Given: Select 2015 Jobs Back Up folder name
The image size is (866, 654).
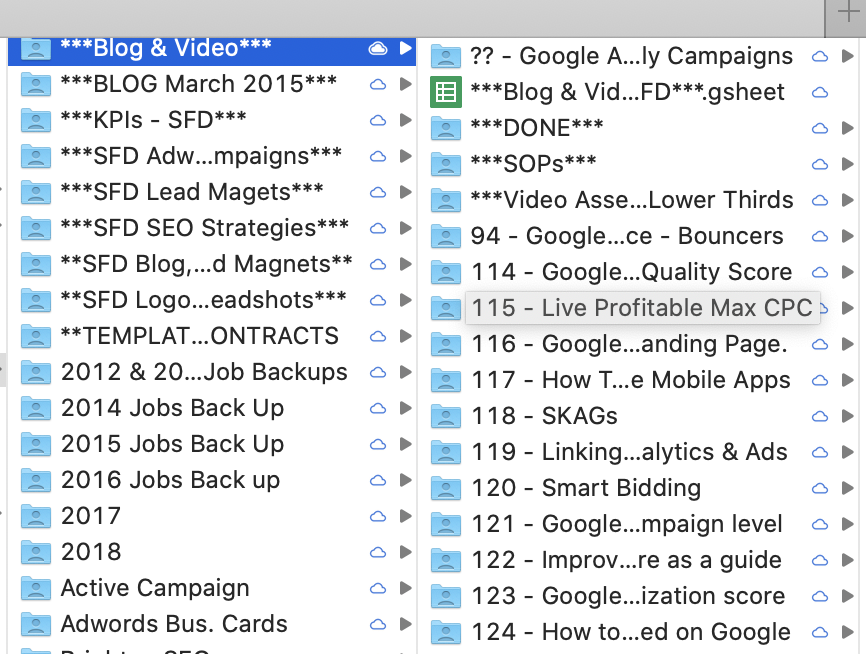Looking at the screenshot, I should coord(172,444).
